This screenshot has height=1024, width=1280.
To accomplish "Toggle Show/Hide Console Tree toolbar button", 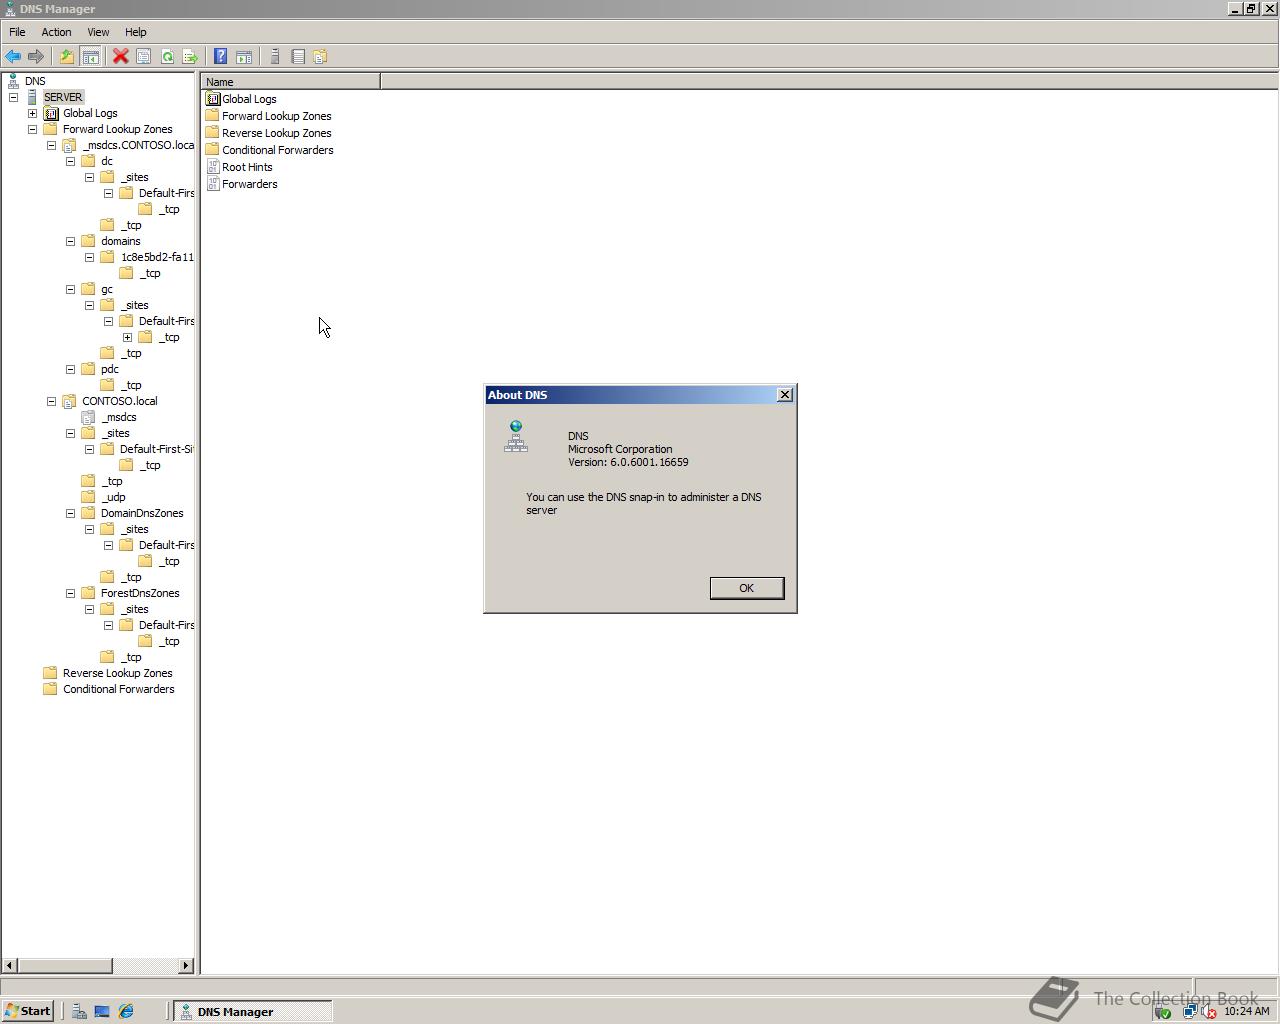I will pyautogui.click(x=90, y=57).
